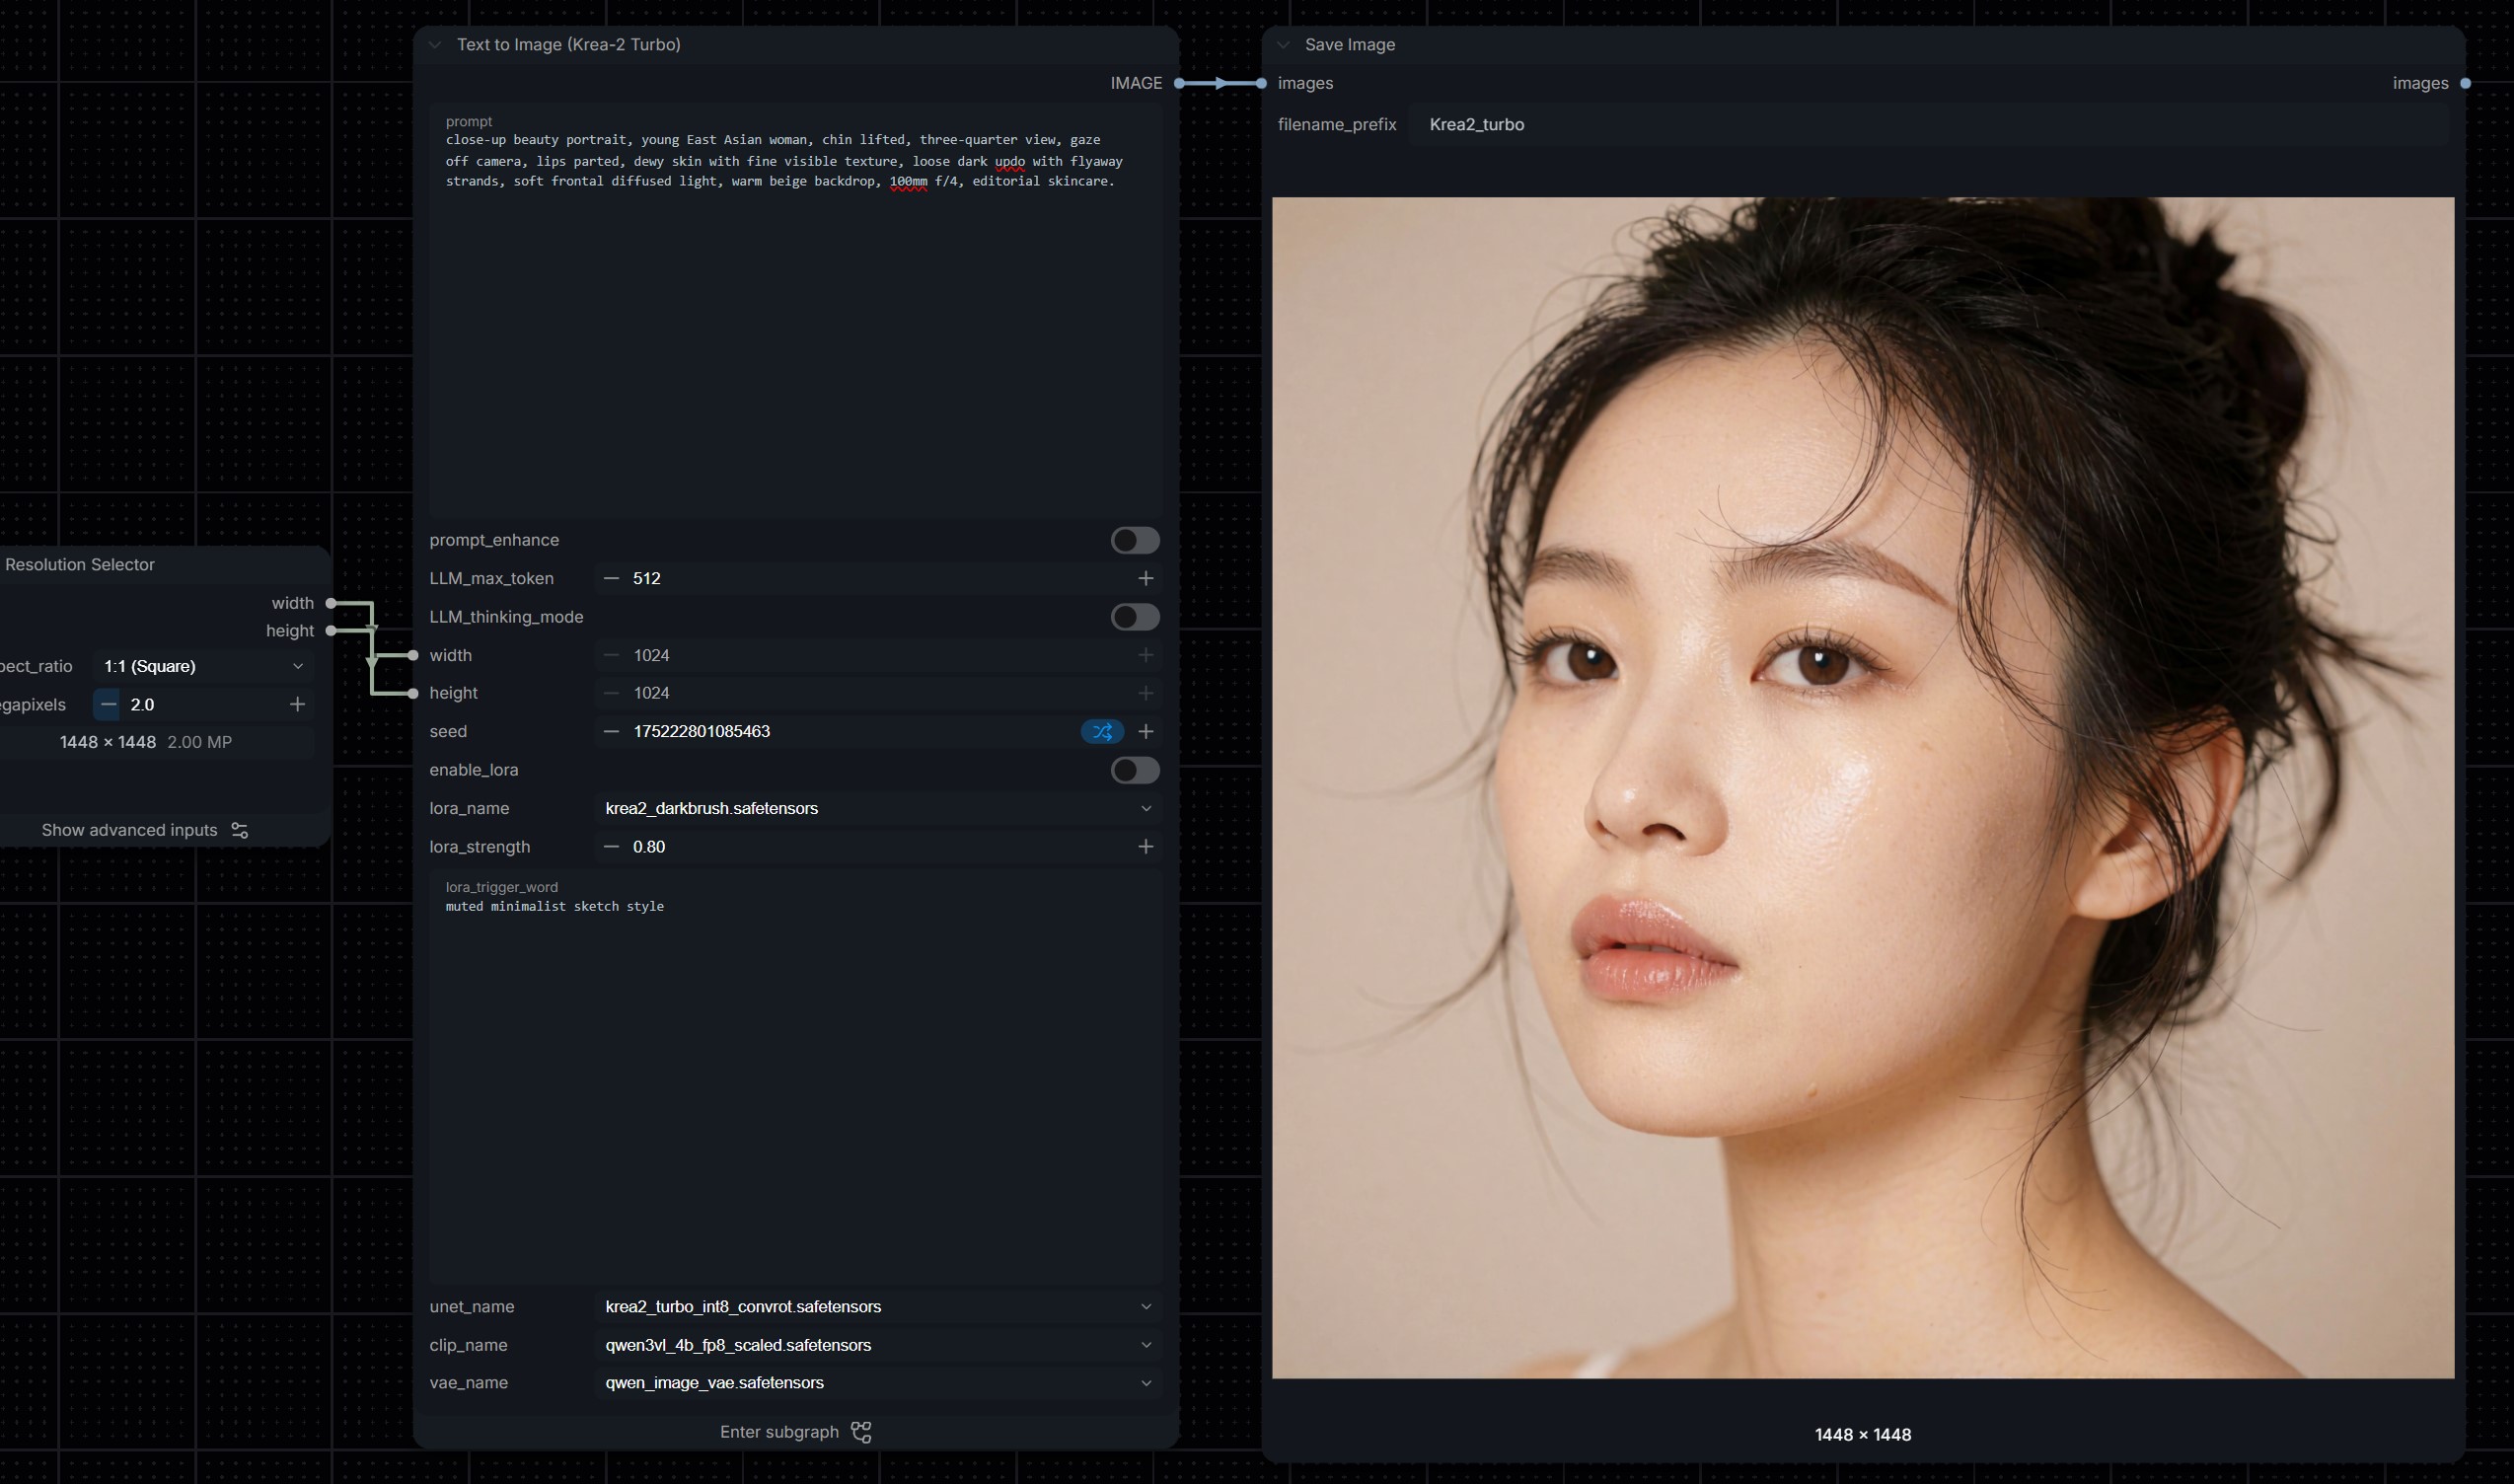Increase LLM_max_token with the plus icon
2514x1484 pixels.
point(1146,579)
